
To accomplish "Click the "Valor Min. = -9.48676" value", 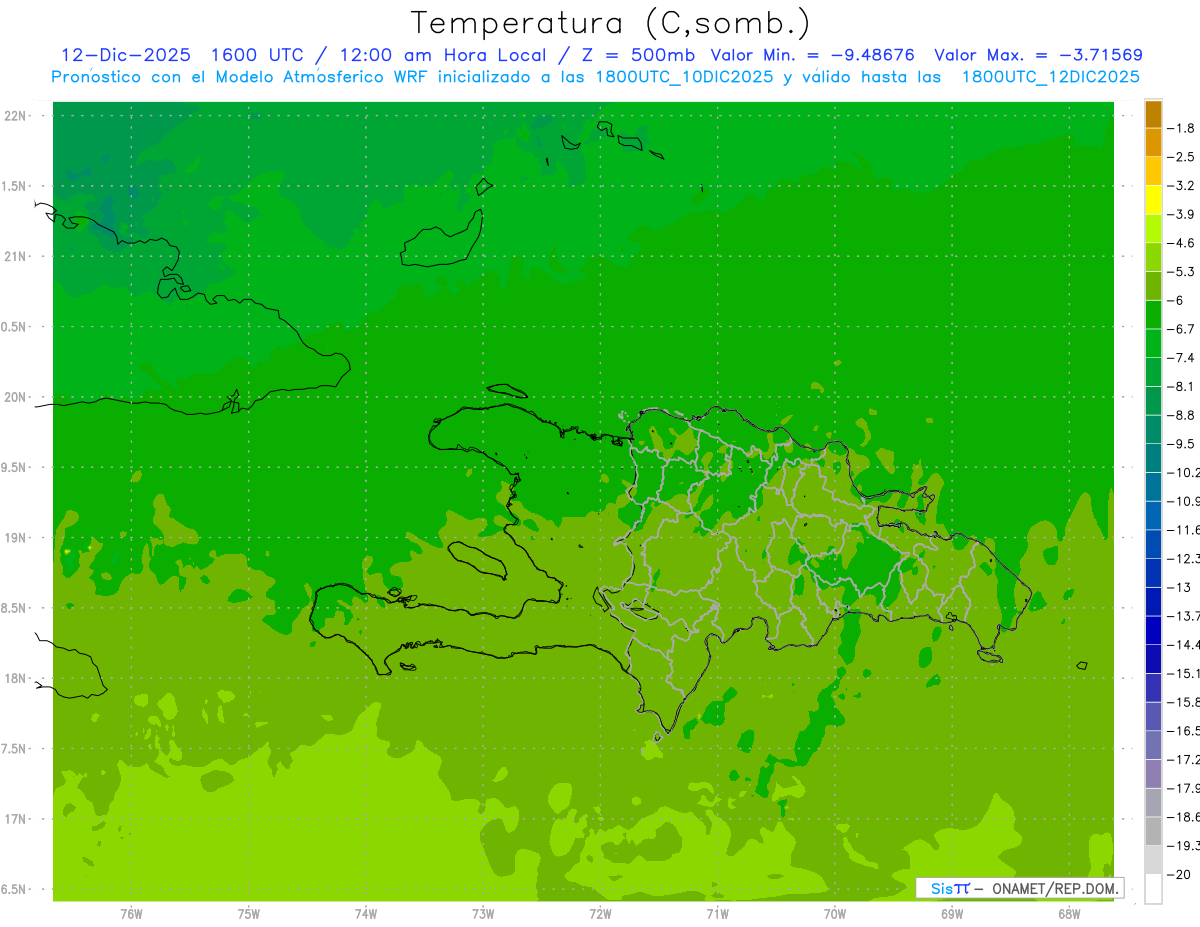I will tap(812, 55).
